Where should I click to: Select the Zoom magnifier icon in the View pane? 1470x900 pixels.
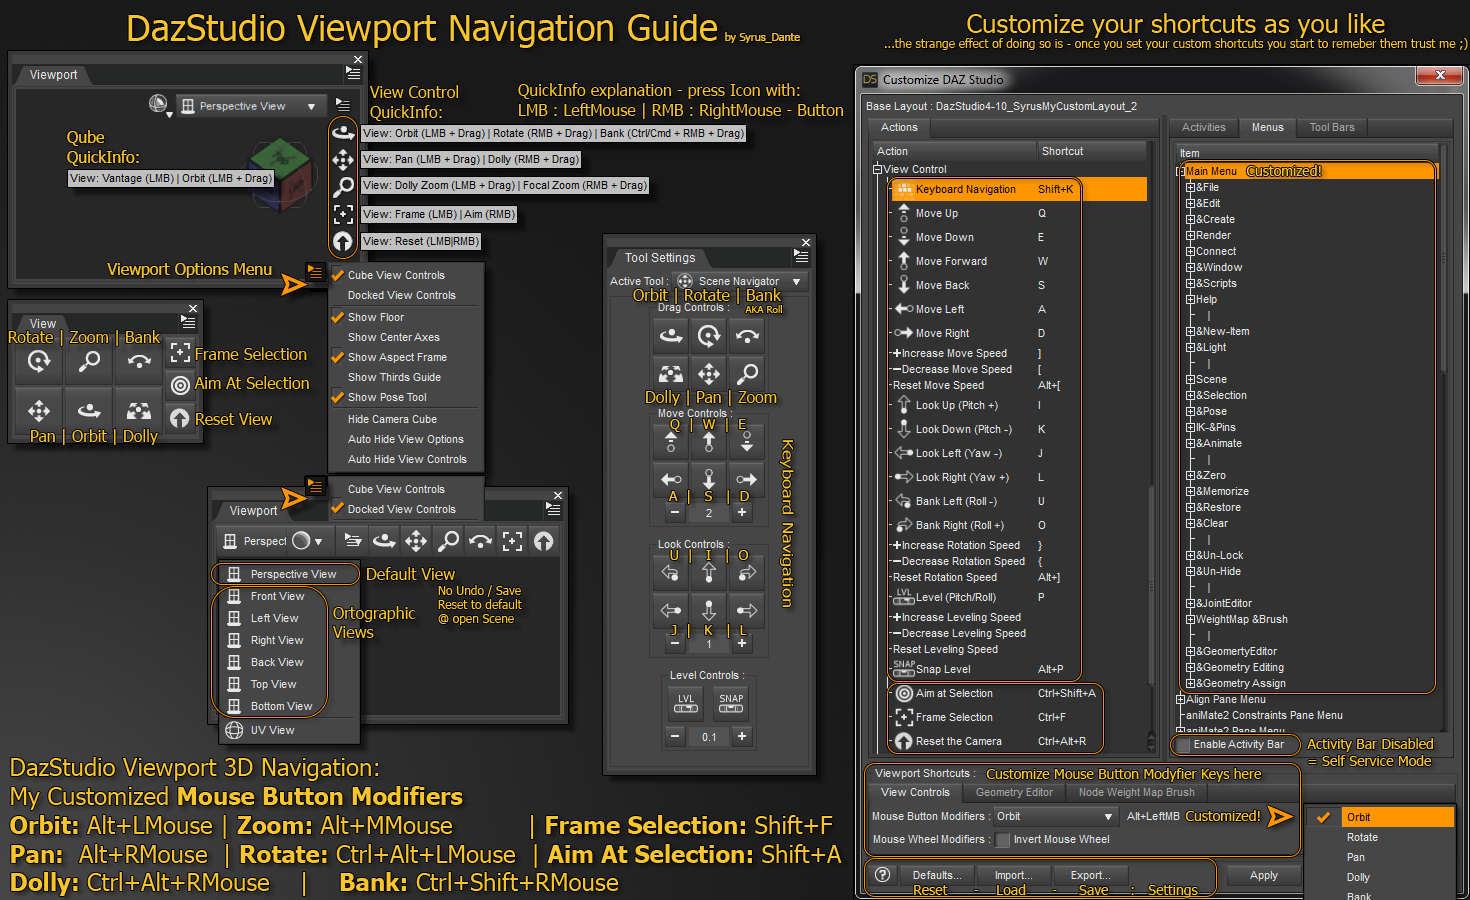pyautogui.click(x=89, y=362)
